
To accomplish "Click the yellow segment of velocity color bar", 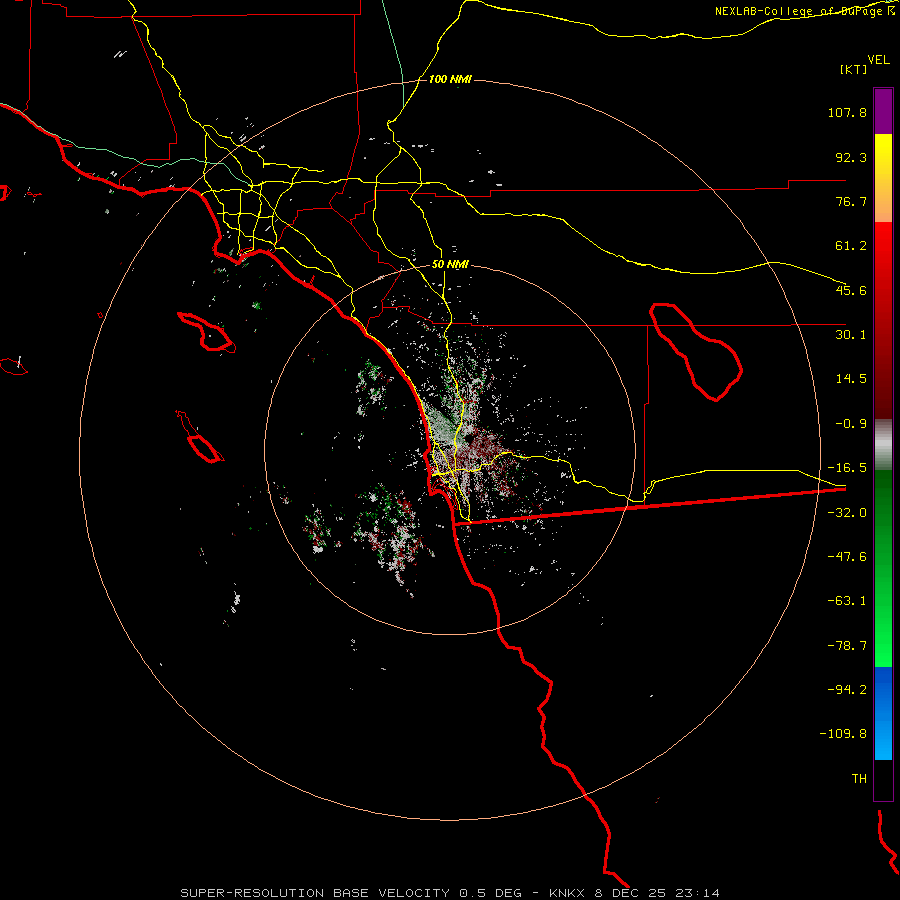I will click(x=883, y=178).
